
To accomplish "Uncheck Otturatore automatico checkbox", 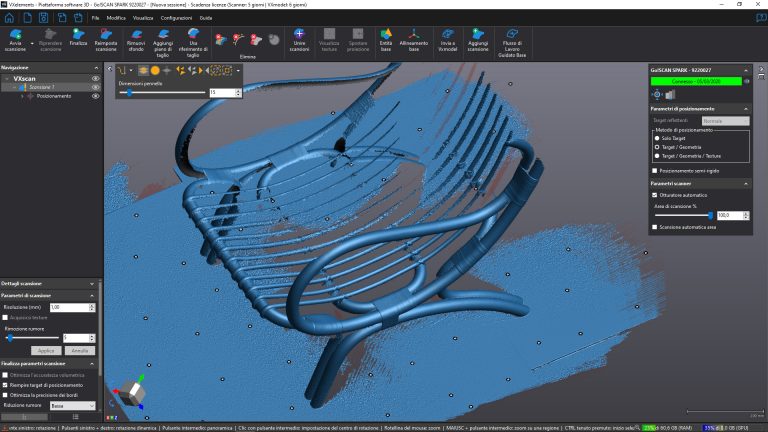I will pos(655,194).
